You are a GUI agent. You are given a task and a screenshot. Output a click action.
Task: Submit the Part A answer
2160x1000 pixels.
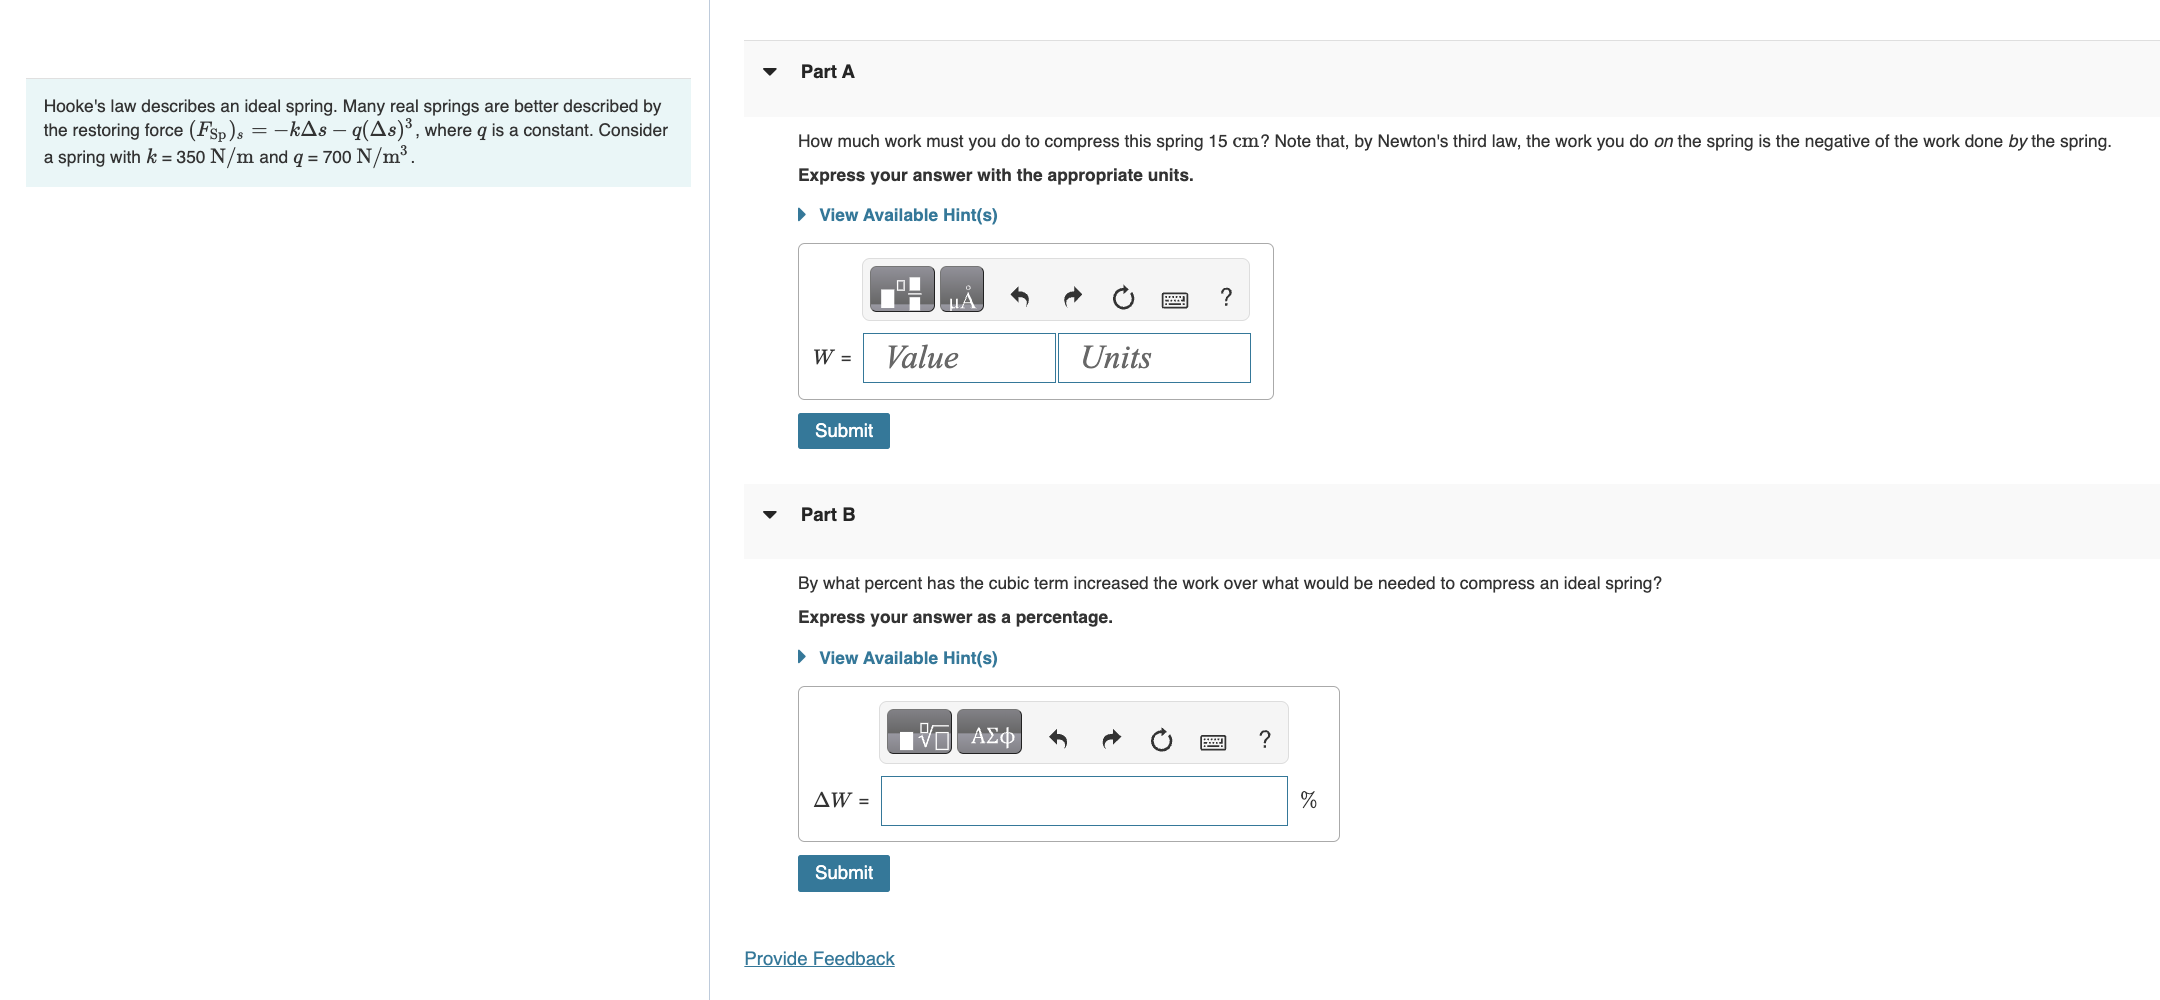[x=843, y=430]
